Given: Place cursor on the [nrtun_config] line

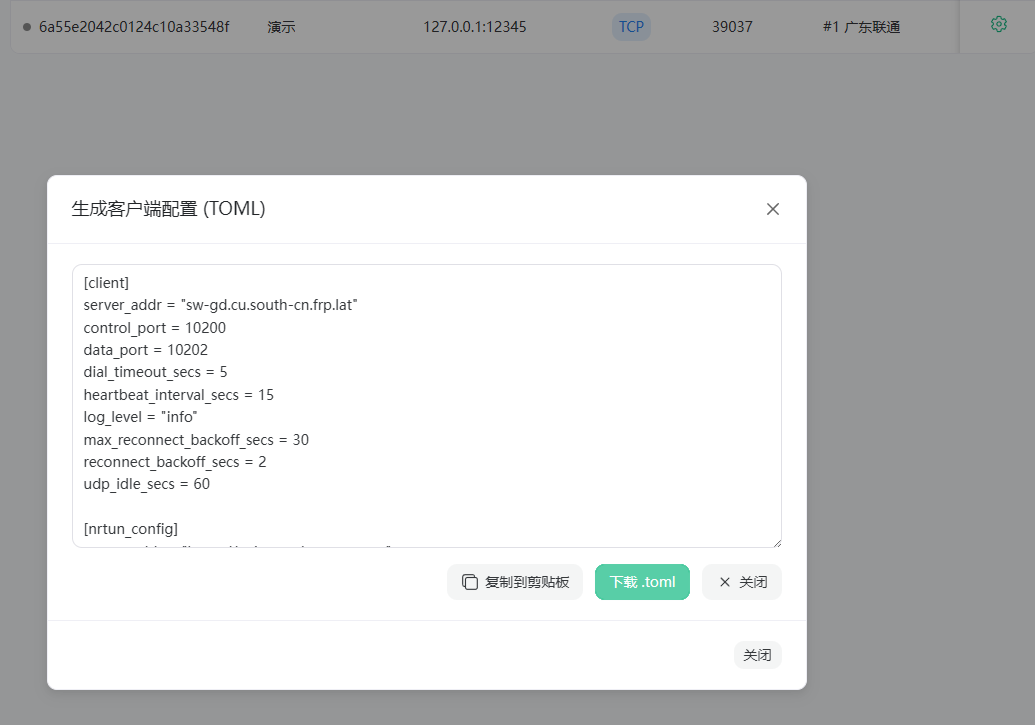Looking at the screenshot, I should [x=131, y=529].
